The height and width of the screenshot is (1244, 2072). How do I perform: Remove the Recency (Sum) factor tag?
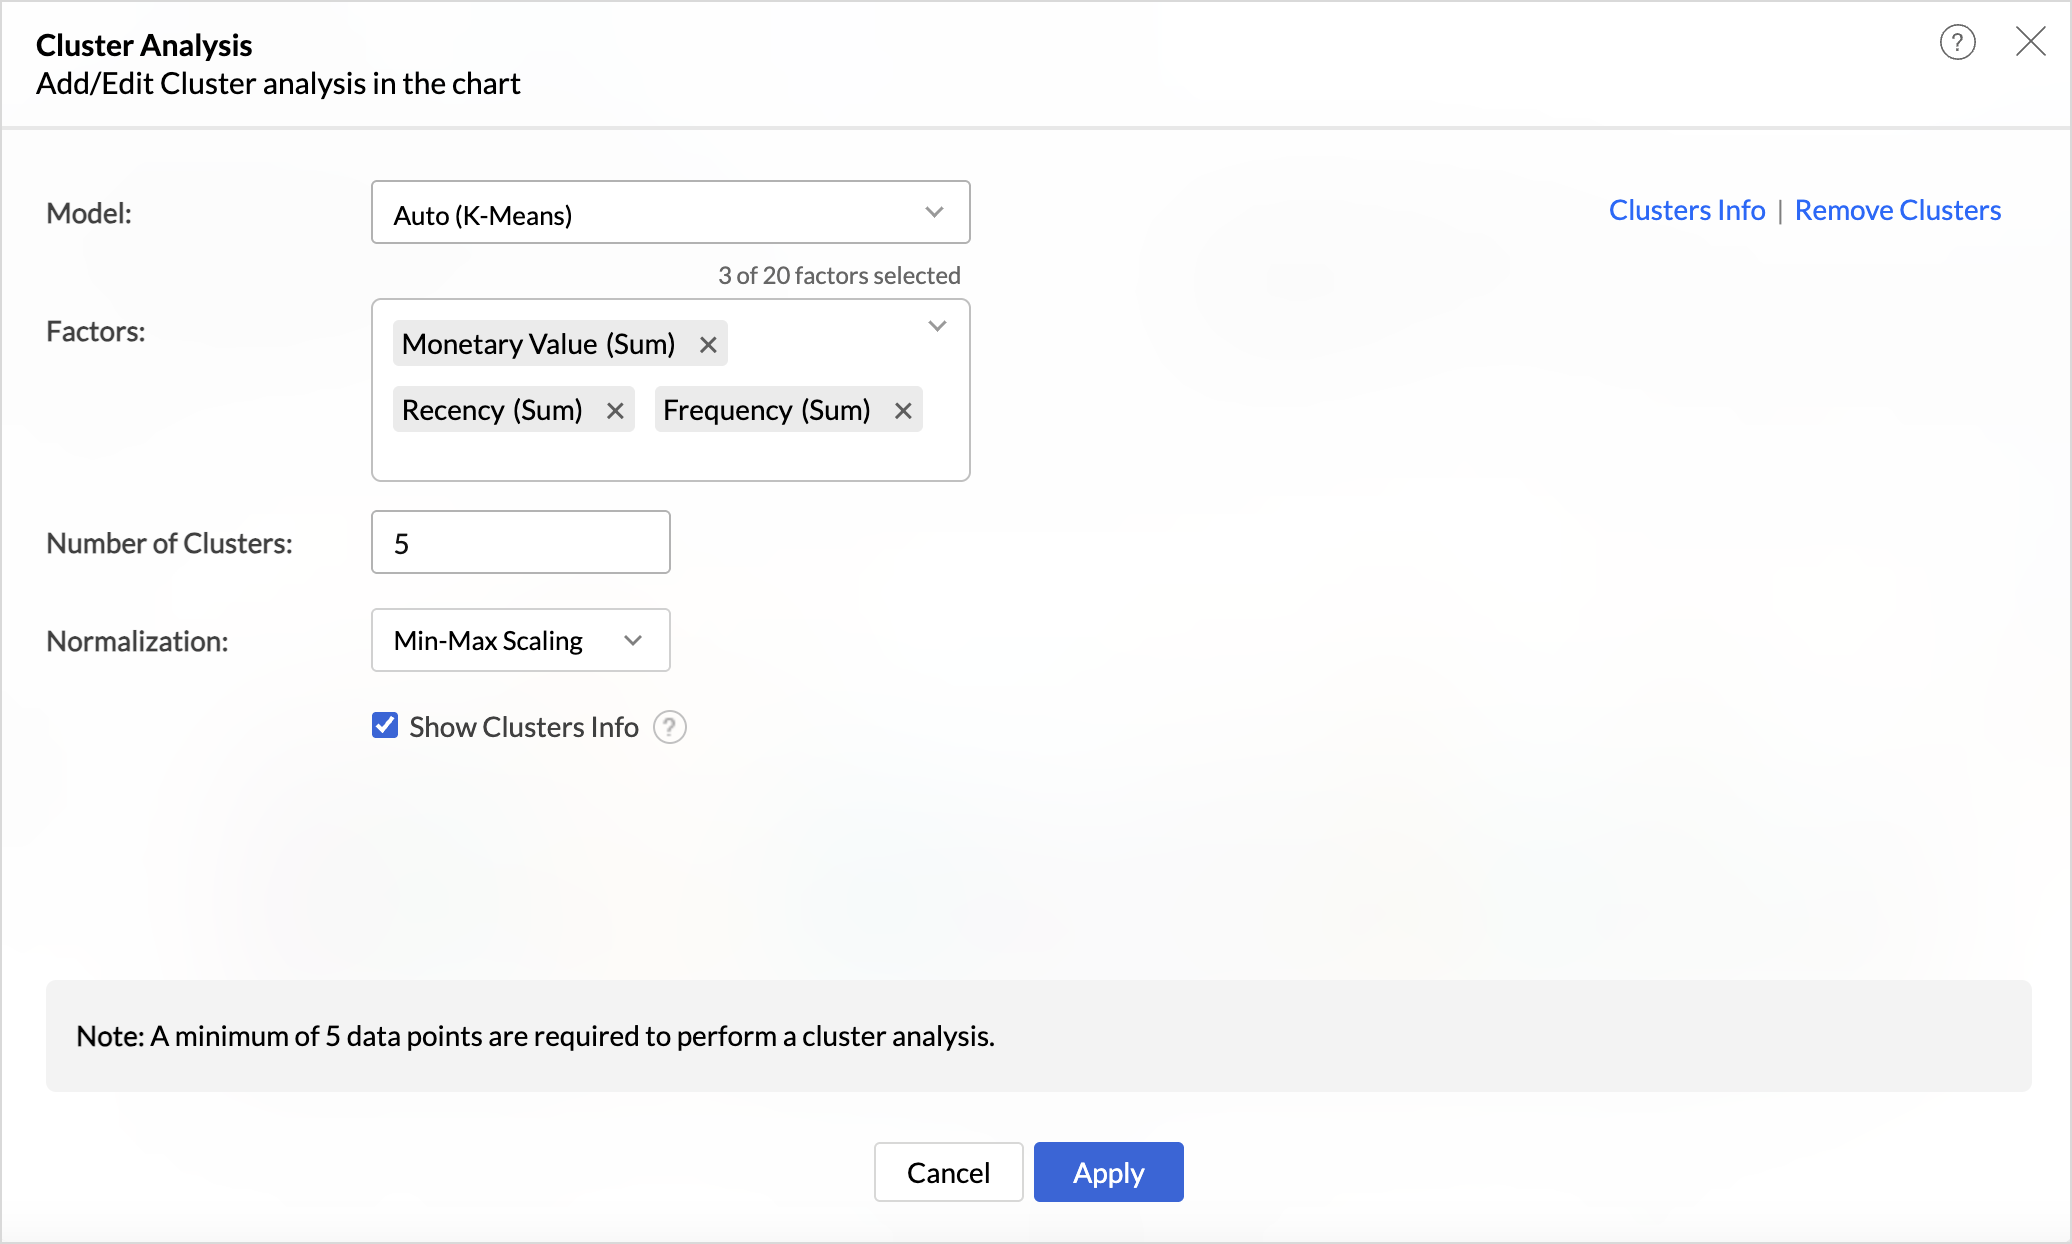pyautogui.click(x=615, y=411)
